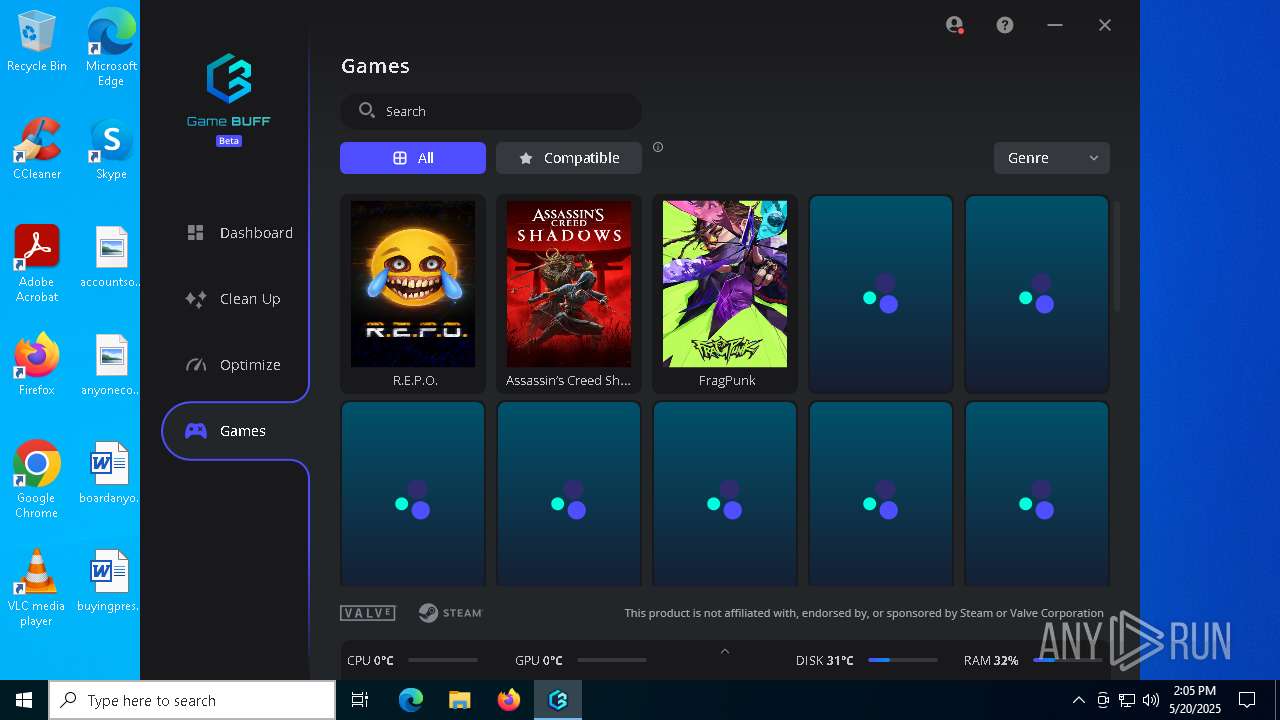This screenshot has width=1280, height=720.
Task: Click the Valve logo
Action: click(x=368, y=613)
